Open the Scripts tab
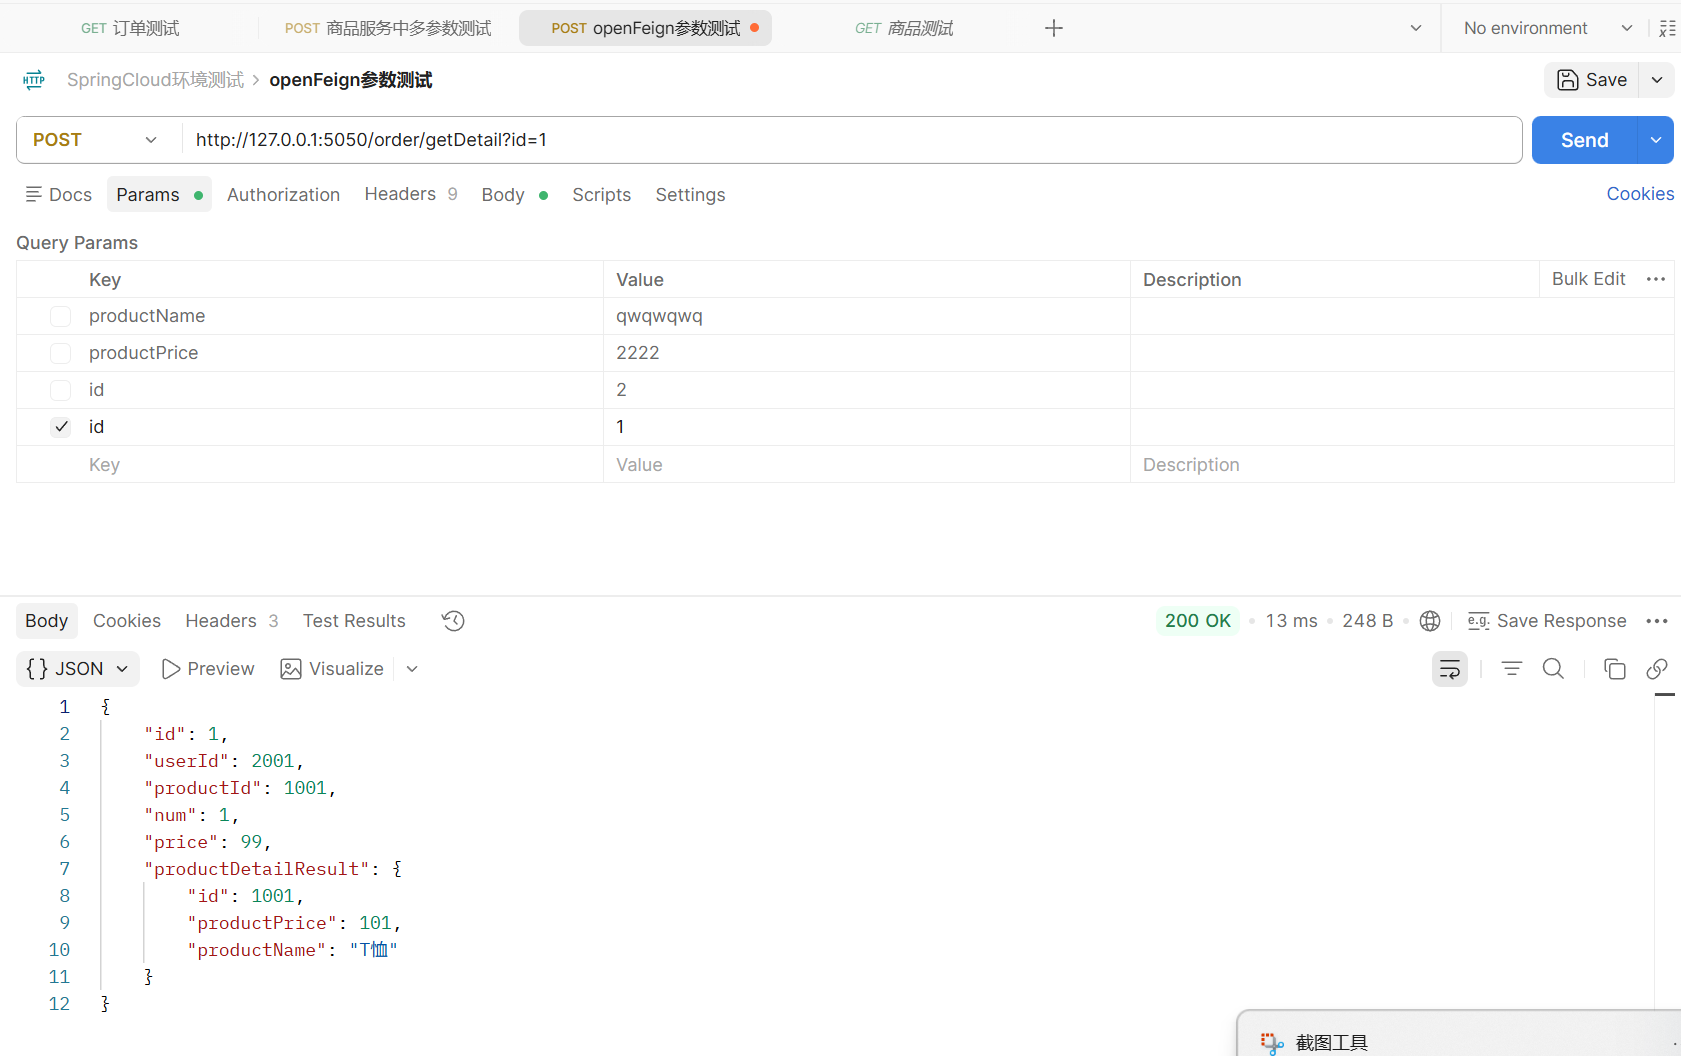This screenshot has width=1681, height=1056. [601, 195]
